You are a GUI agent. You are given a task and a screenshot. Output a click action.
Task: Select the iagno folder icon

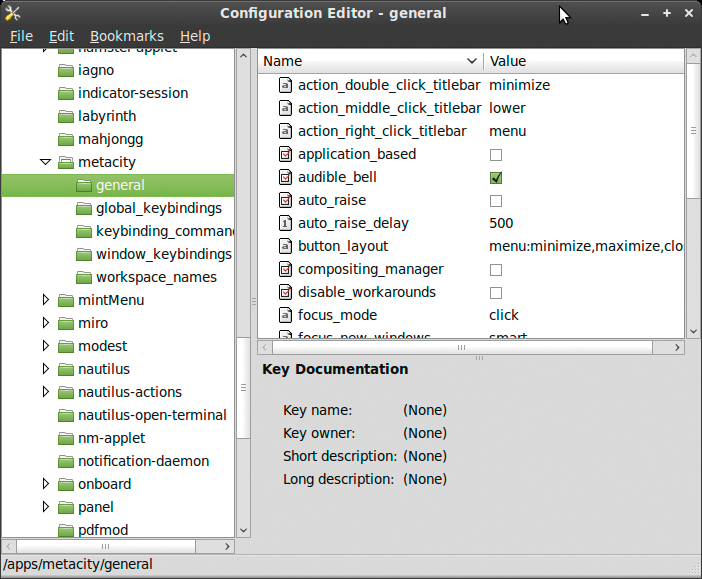point(66,71)
